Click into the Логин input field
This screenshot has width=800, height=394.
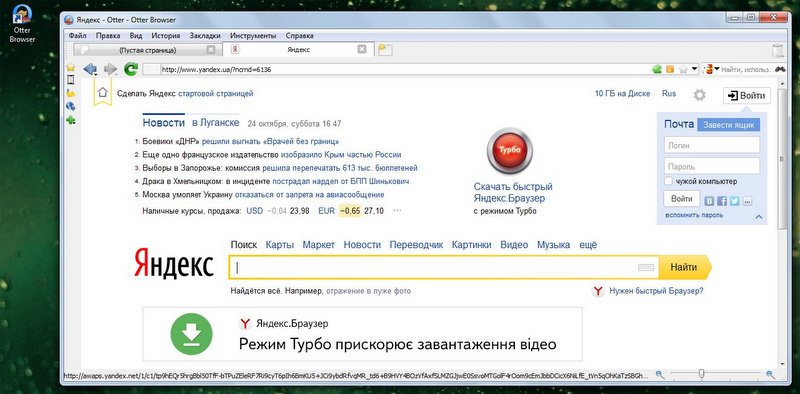click(x=712, y=145)
